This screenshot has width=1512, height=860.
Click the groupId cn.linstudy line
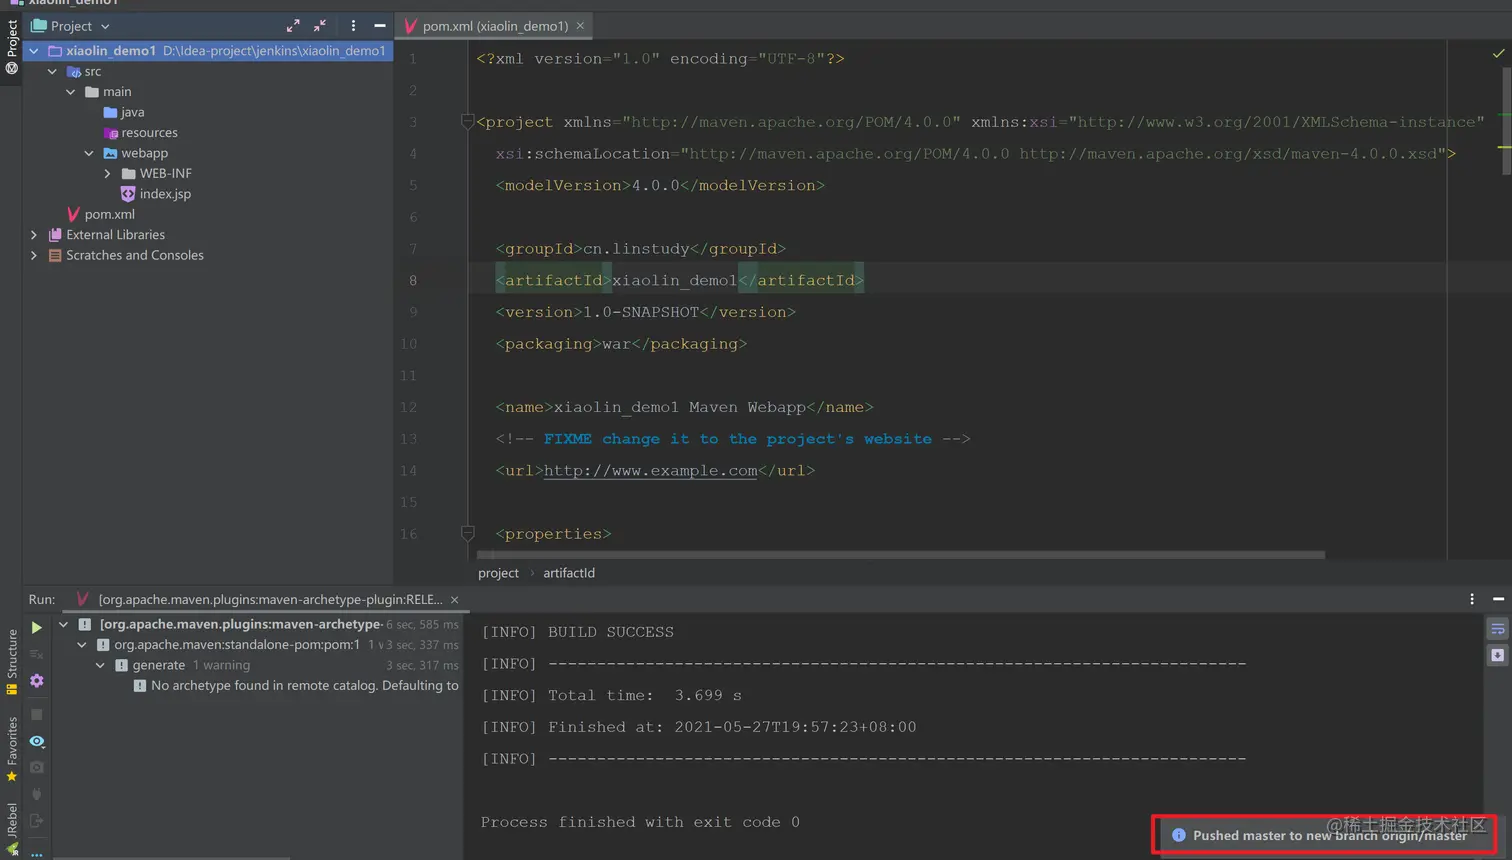641,249
